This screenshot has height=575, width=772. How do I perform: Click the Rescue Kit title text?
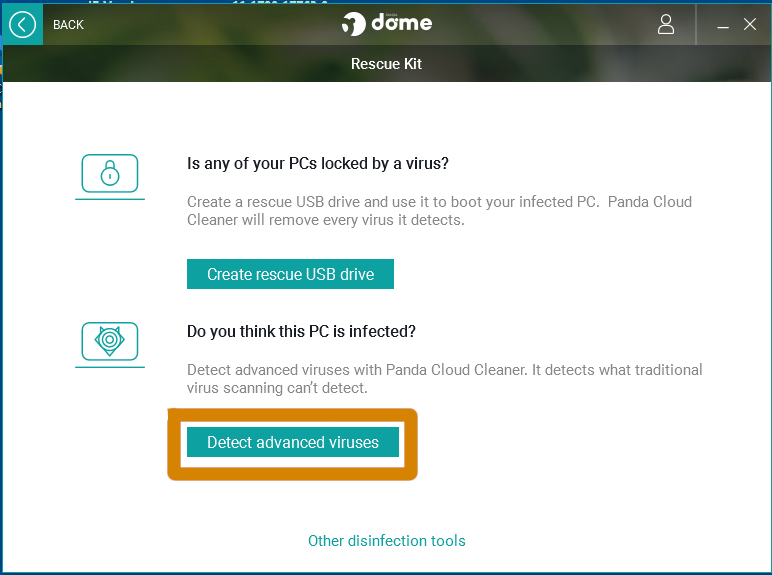tap(386, 64)
